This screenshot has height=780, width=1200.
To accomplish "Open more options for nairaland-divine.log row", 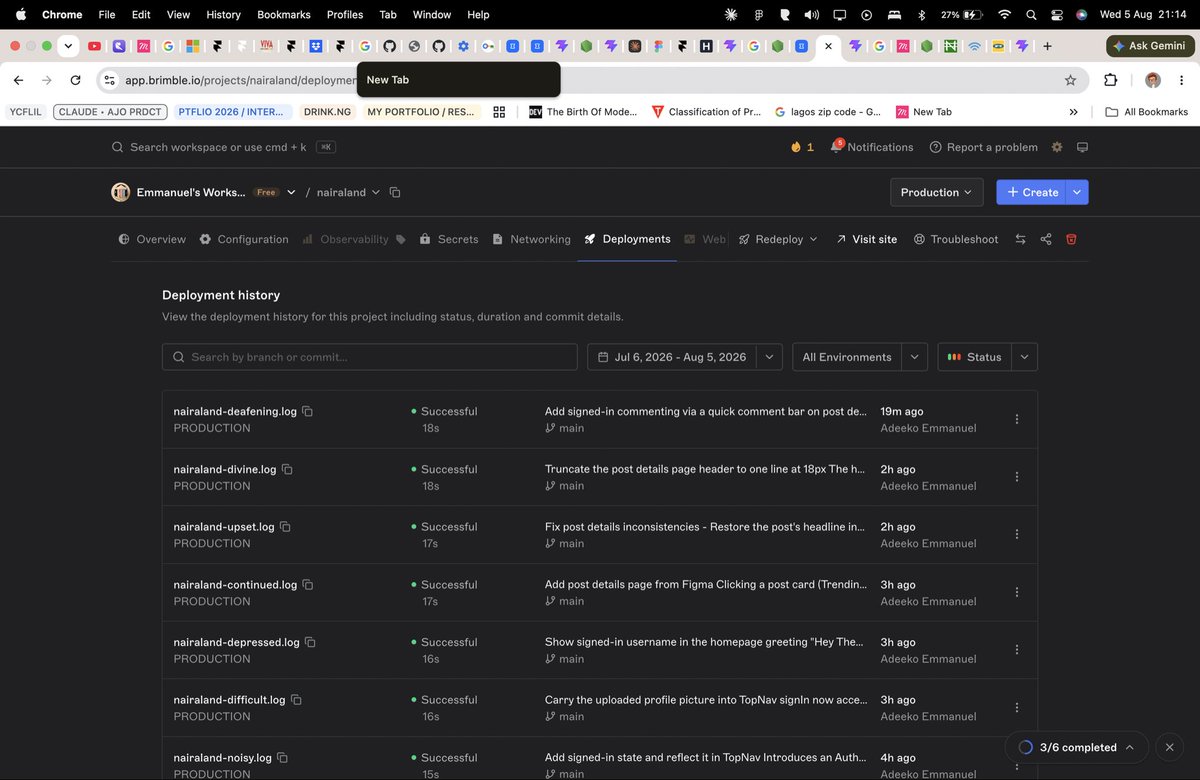I will [x=1017, y=477].
